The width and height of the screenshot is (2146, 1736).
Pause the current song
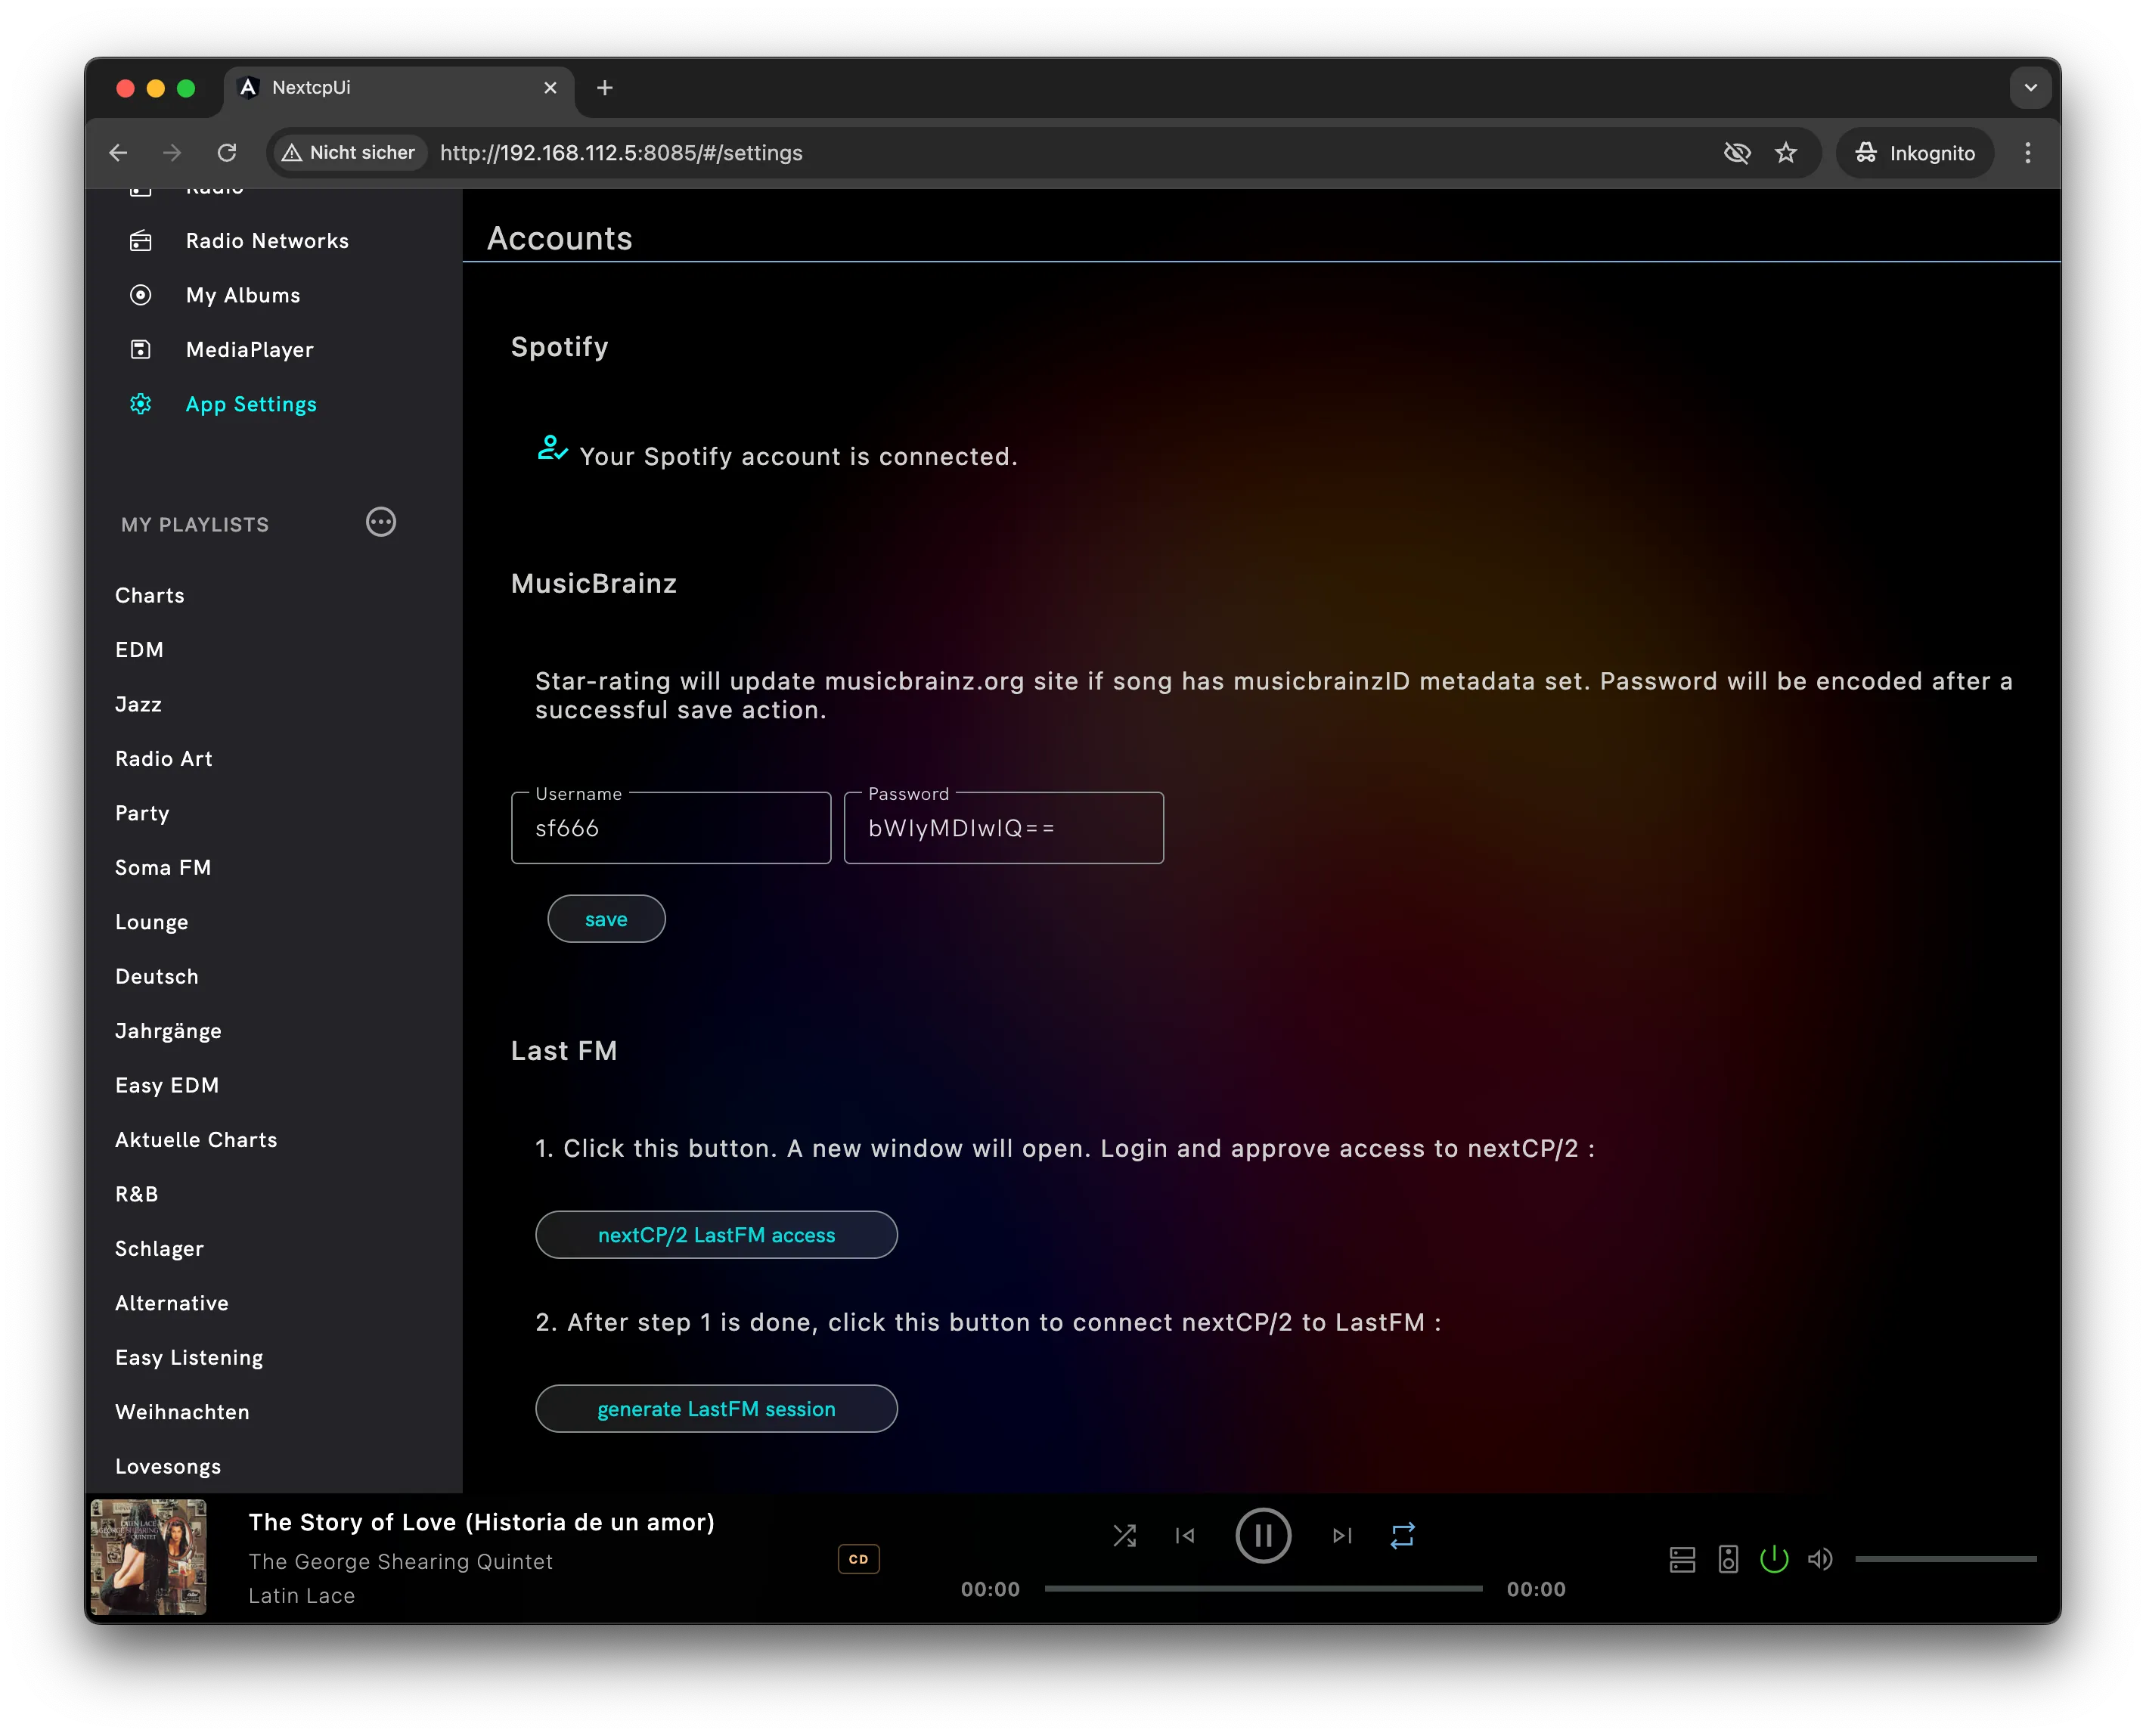point(1263,1535)
